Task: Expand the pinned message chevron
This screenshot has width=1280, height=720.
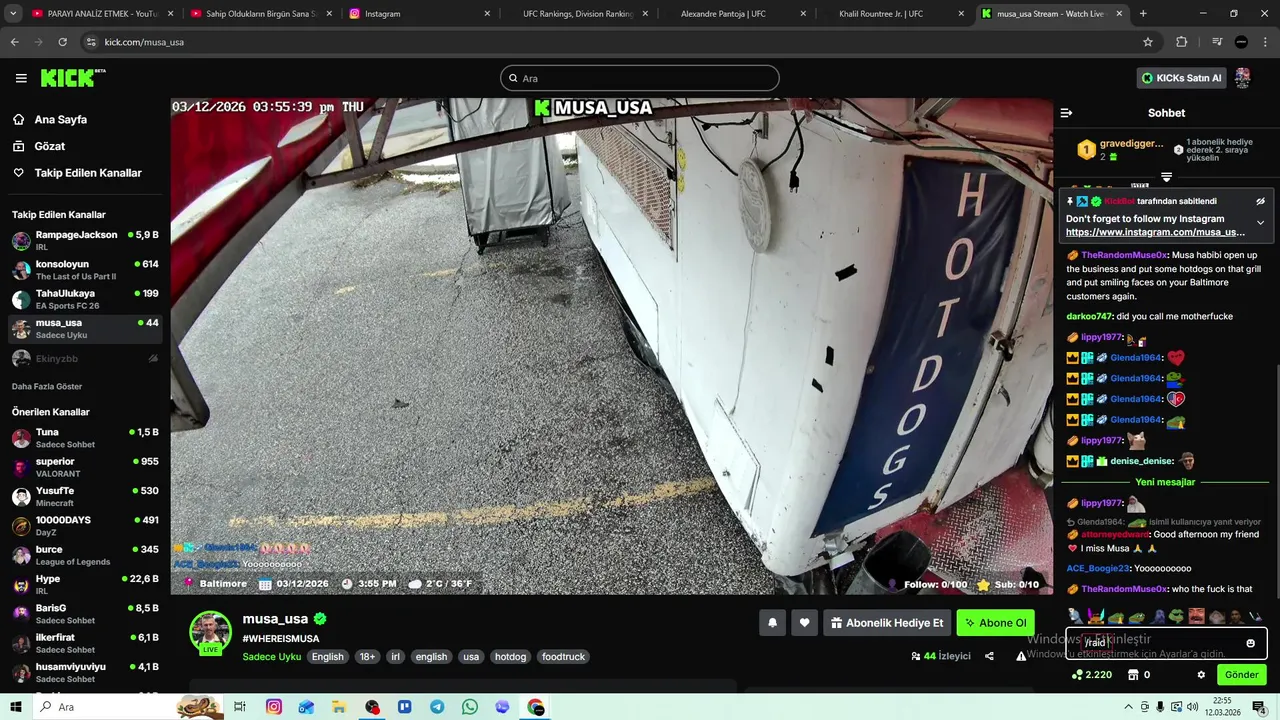Action: coord(1260,222)
